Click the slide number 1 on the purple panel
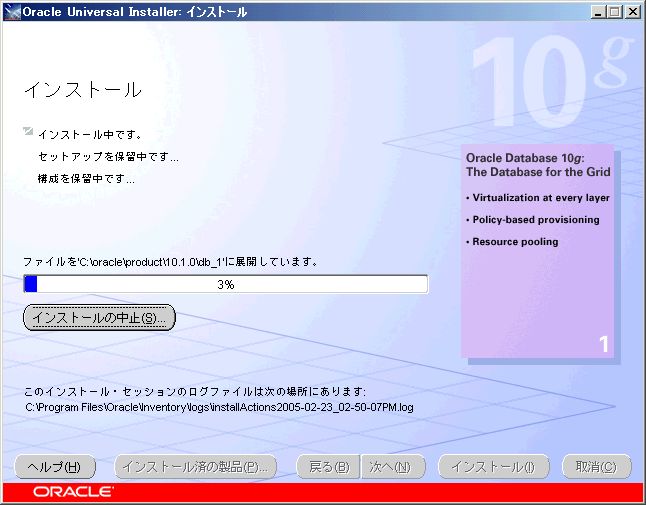The image size is (646, 505). click(x=604, y=344)
